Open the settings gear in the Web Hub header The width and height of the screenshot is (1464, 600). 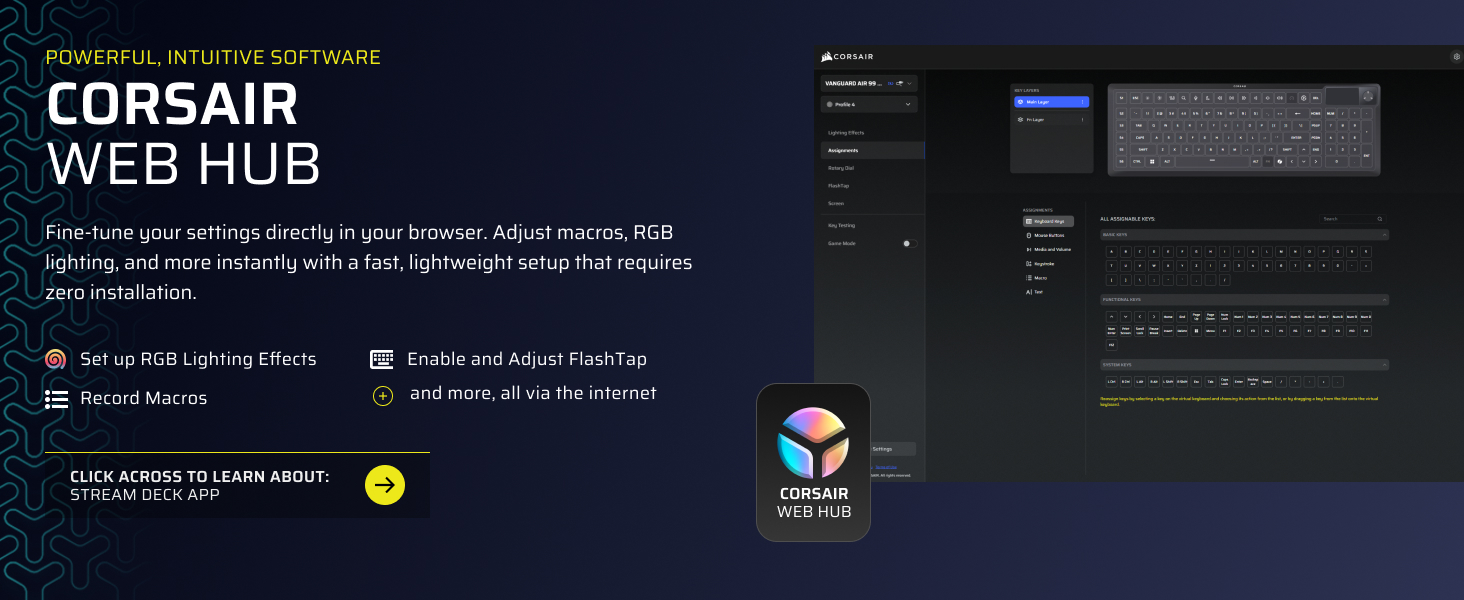click(1456, 57)
